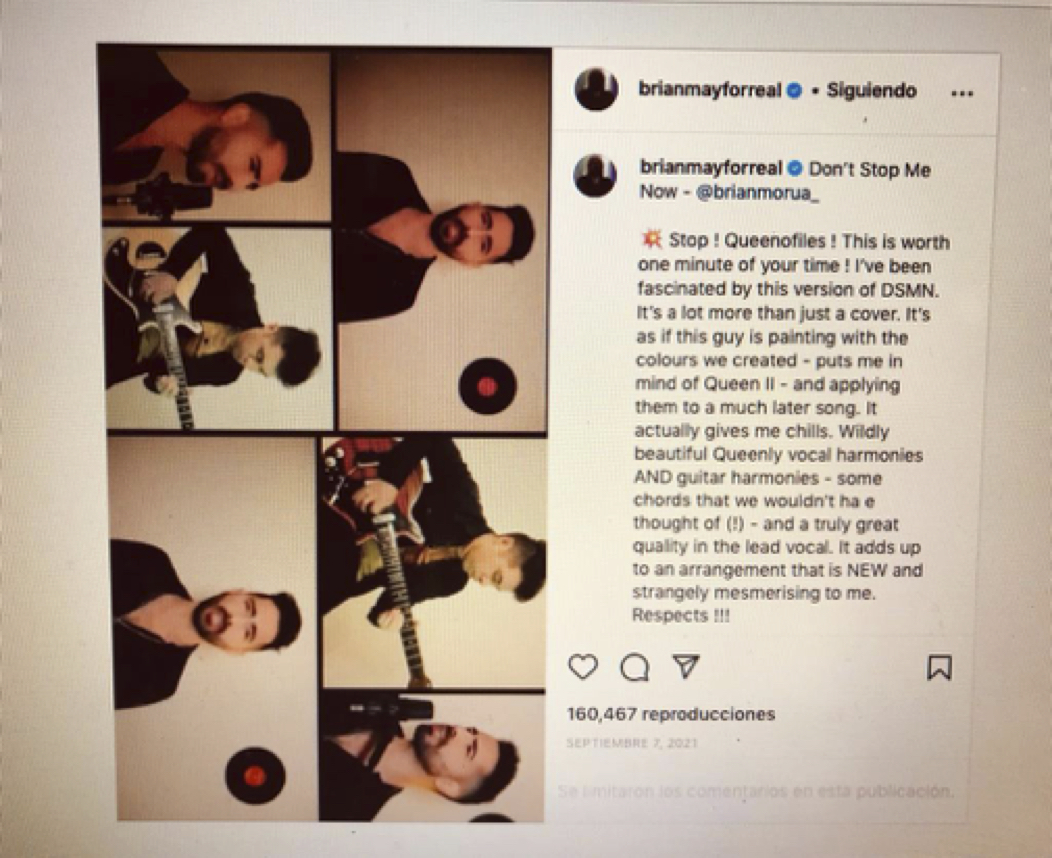Like the post with the heart icon
Screen dimensions: 1052x858
point(582,667)
